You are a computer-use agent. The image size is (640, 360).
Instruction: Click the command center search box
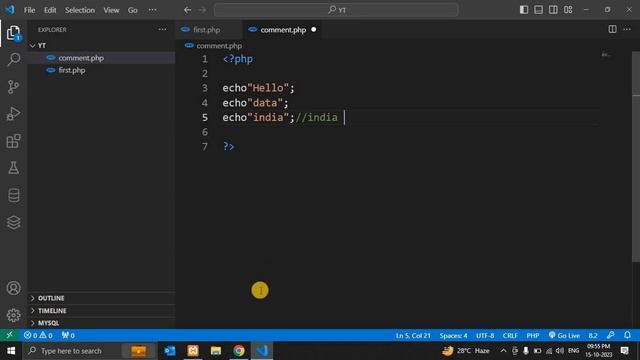336,10
